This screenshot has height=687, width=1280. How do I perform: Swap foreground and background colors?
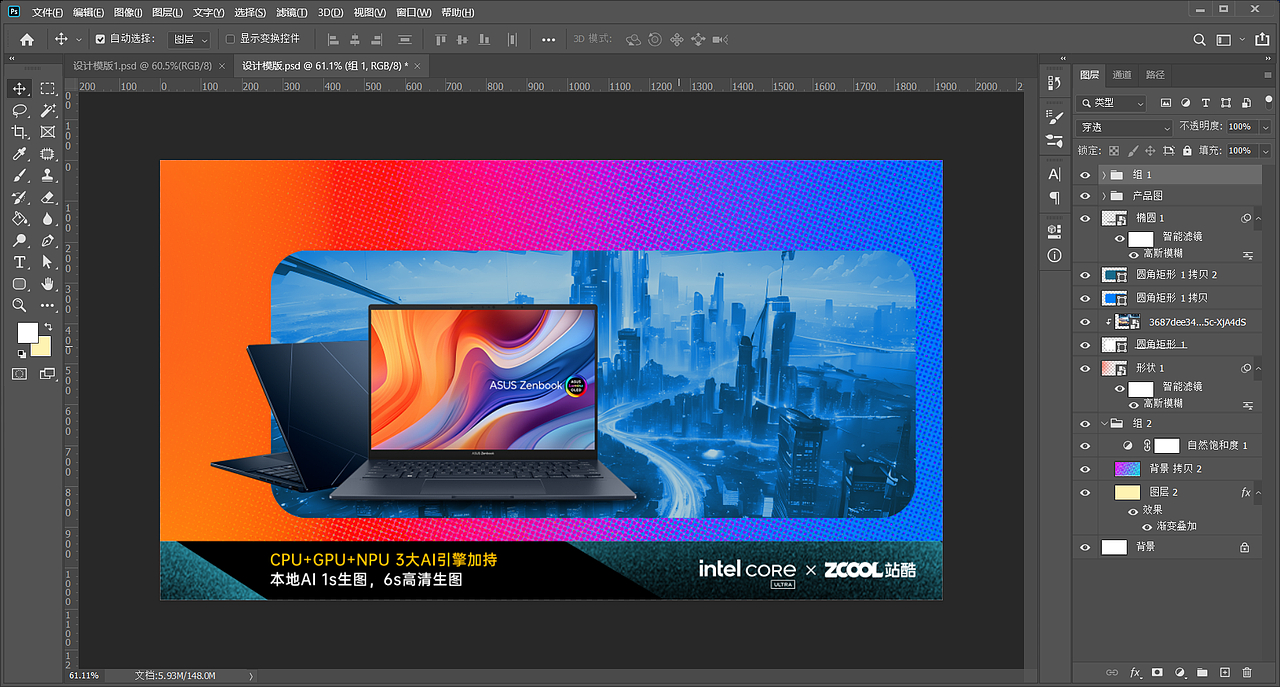pos(48,327)
